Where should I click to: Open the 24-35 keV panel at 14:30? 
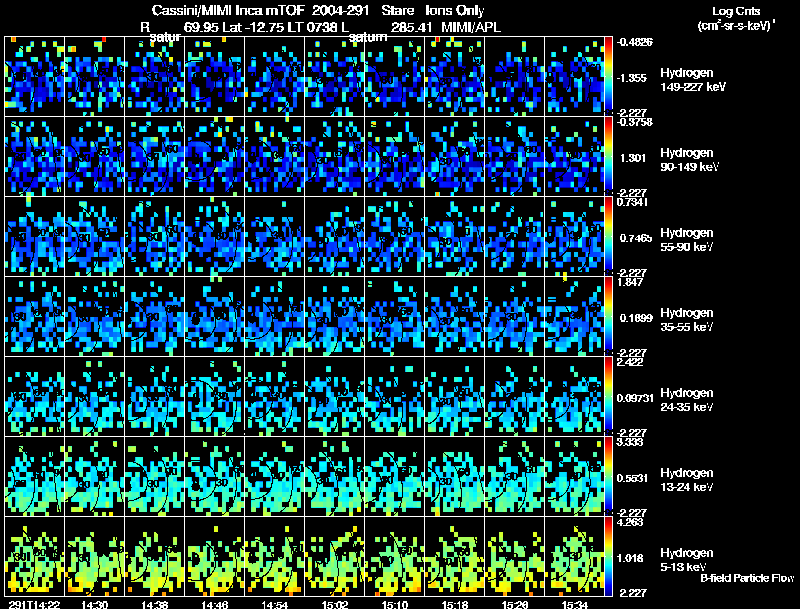click(x=94, y=396)
